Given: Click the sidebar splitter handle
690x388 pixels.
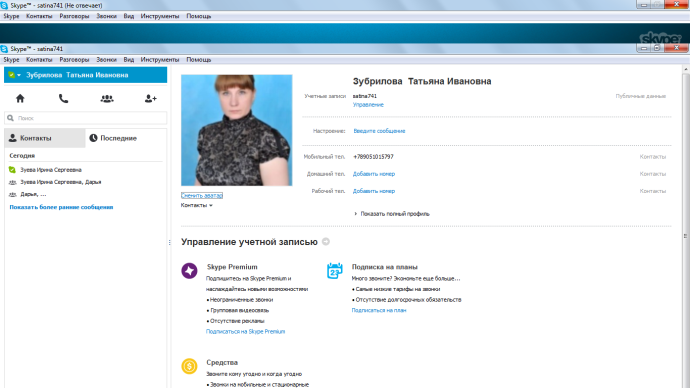Looking at the screenshot, I should point(169,242).
